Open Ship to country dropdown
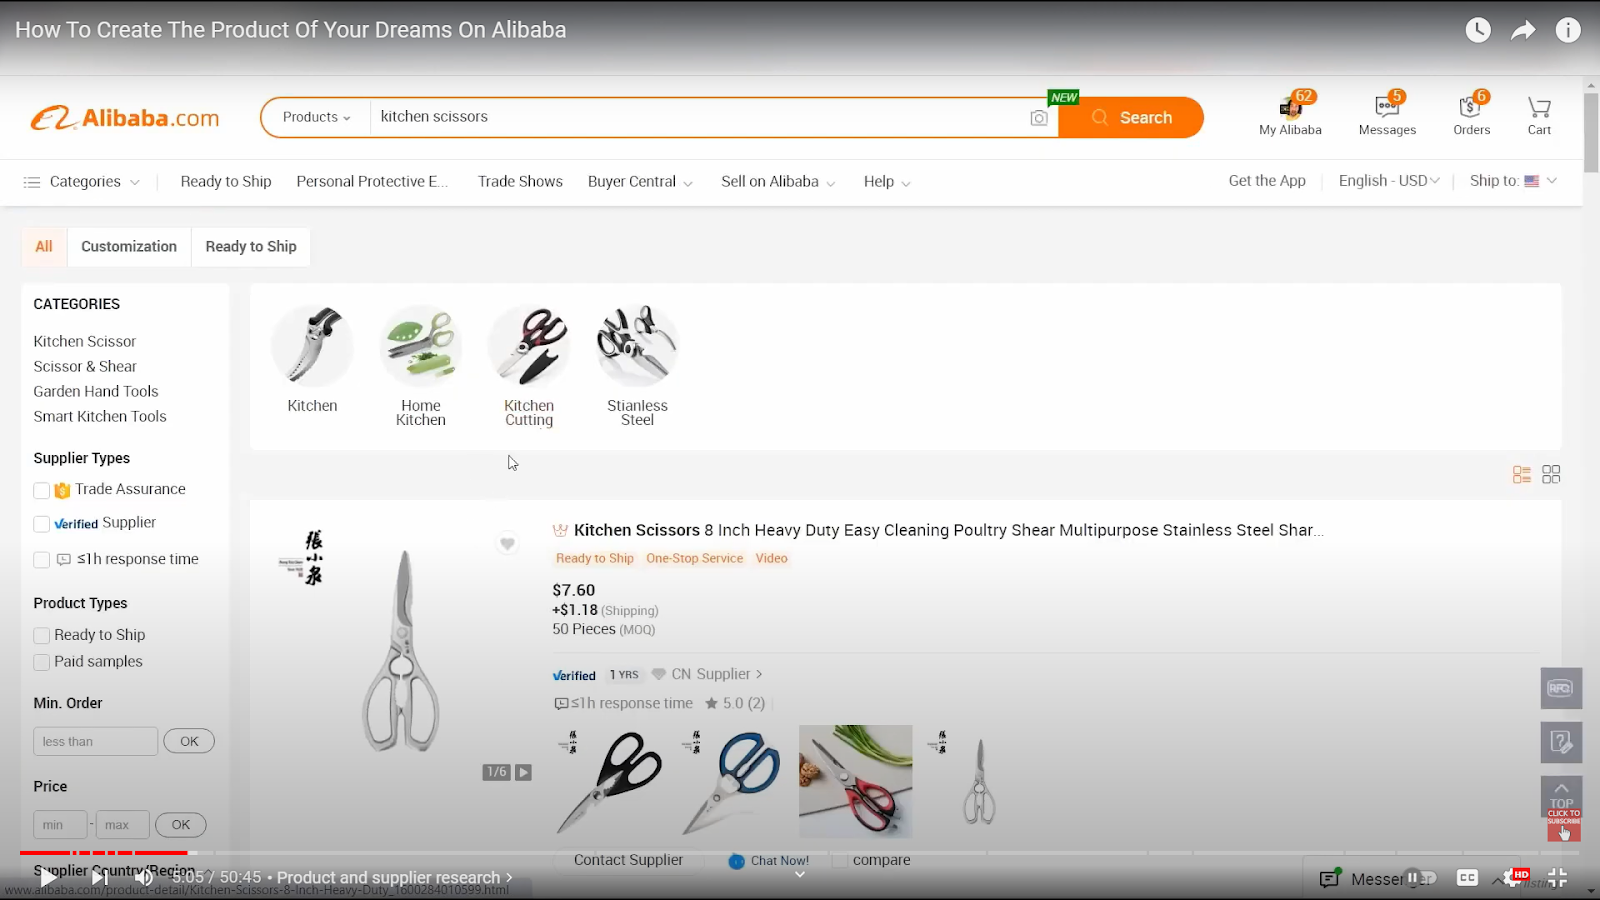1600x900 pixels. pyautogui.click(x=1513, y=181)
